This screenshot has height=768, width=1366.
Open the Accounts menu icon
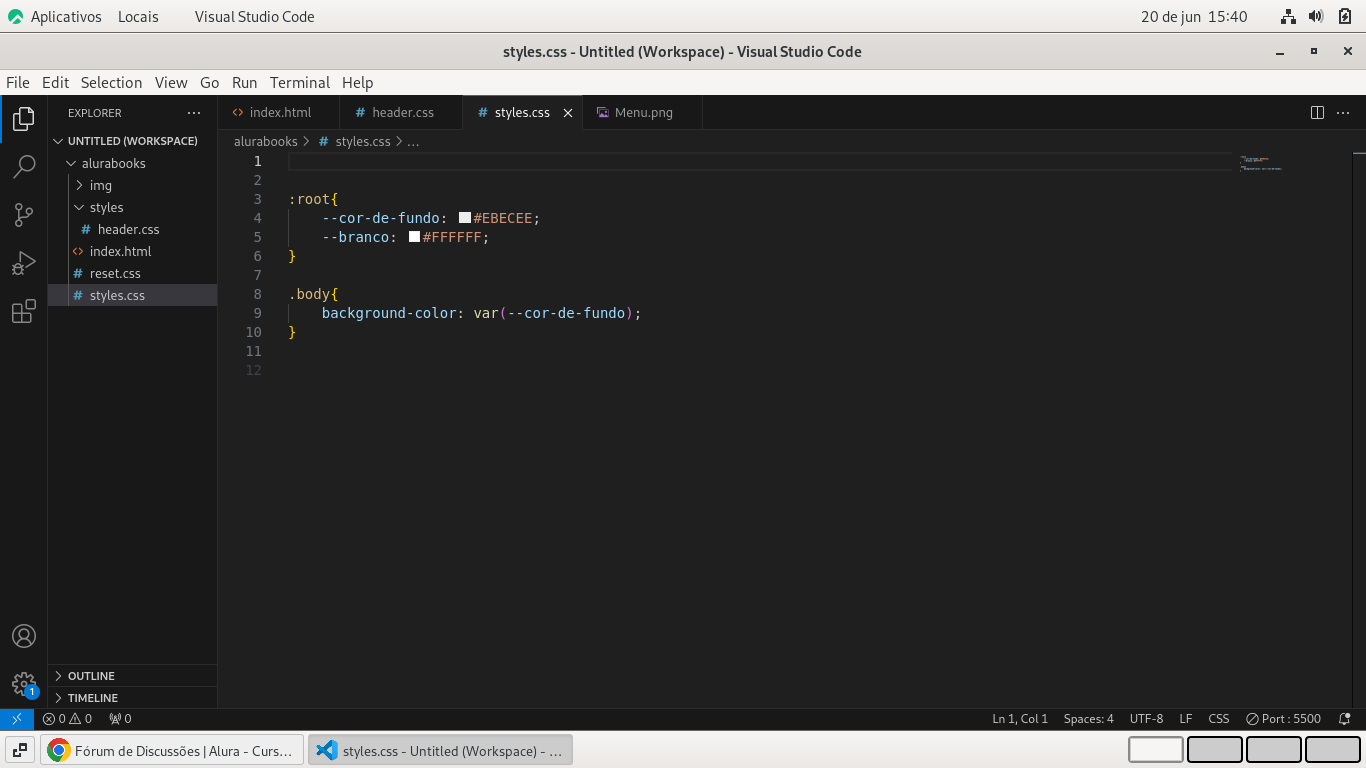[x=24, y=636]
